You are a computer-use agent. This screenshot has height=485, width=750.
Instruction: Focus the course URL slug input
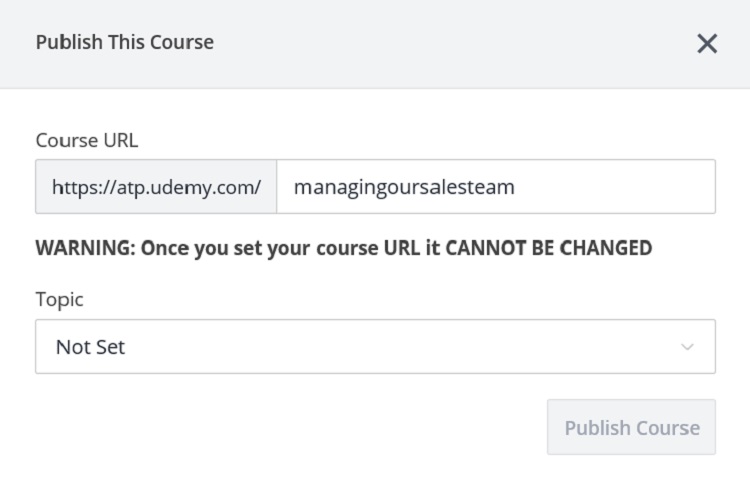(x=495, y=187)
